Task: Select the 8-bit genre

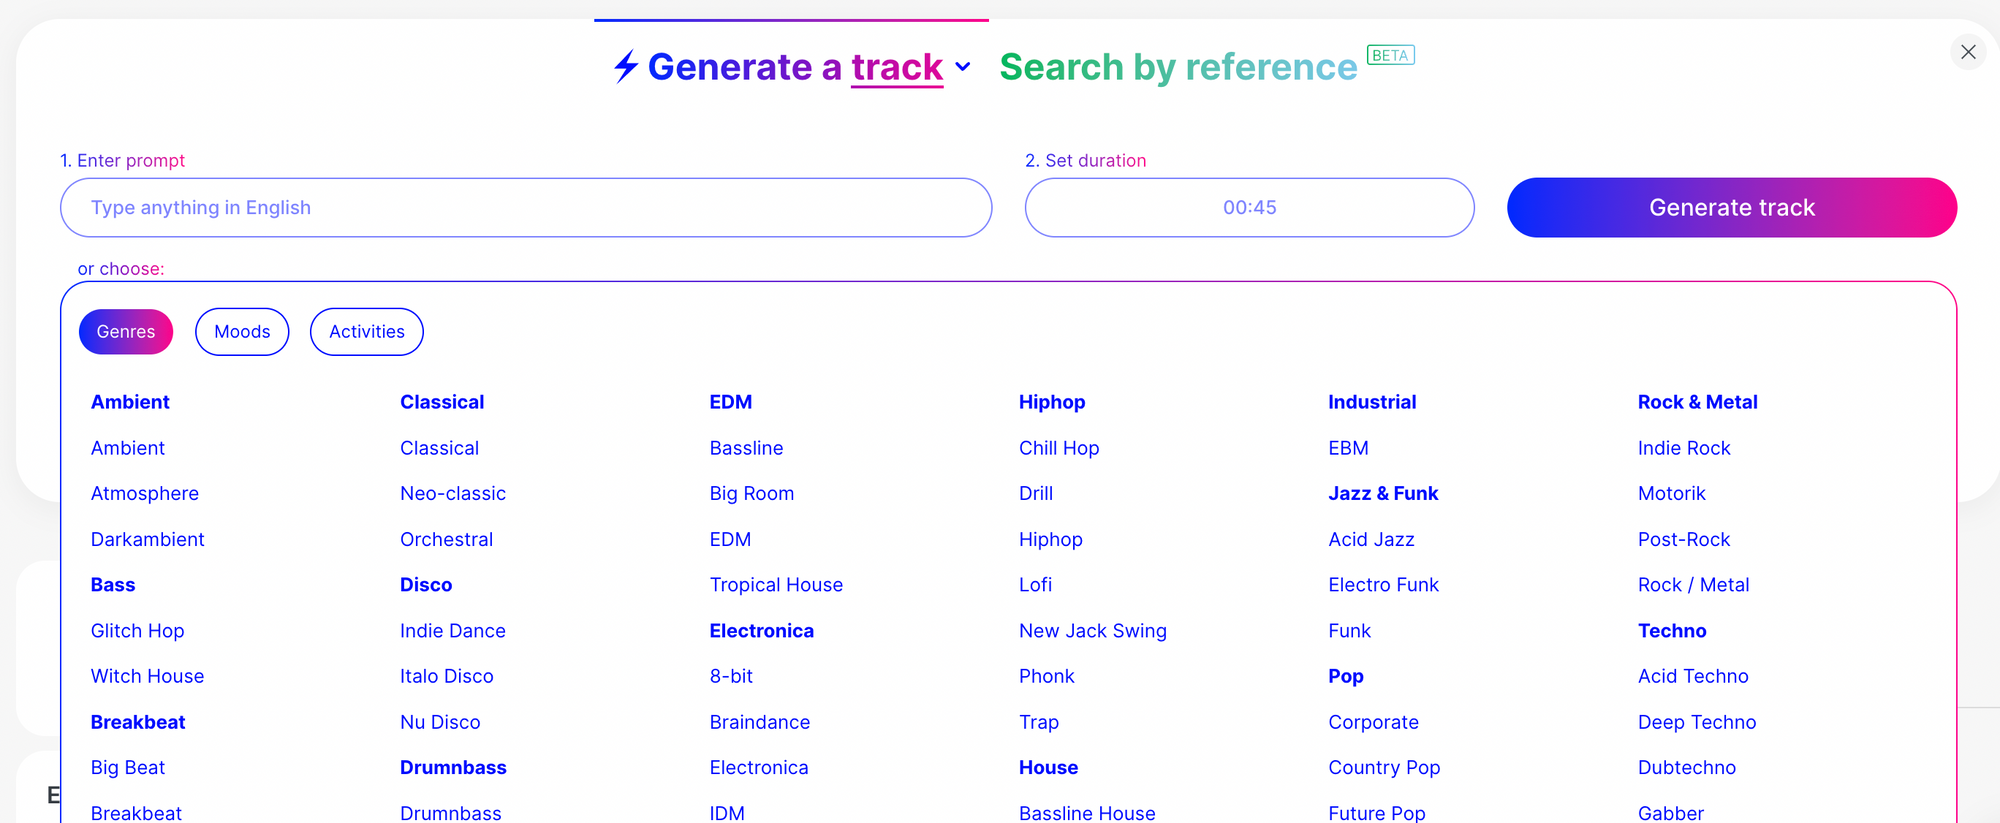Action: tap(732, 677)
